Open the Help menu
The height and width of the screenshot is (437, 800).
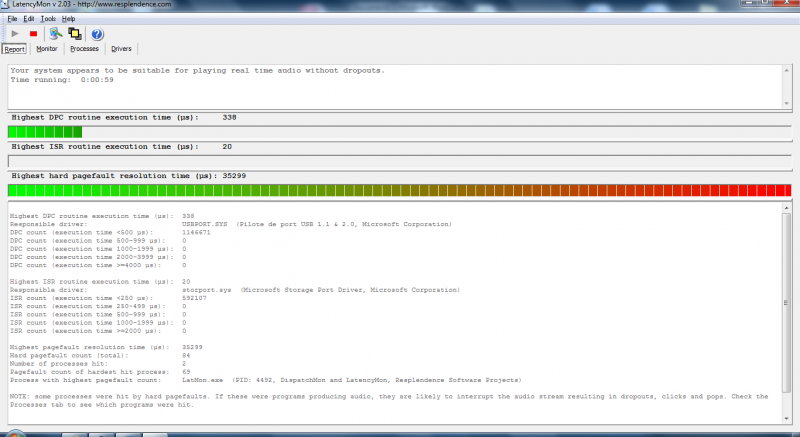pos(68,19)
